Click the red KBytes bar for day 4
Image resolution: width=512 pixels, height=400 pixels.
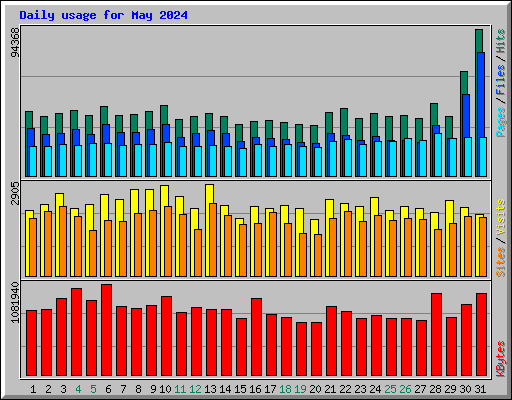[76, 332]
